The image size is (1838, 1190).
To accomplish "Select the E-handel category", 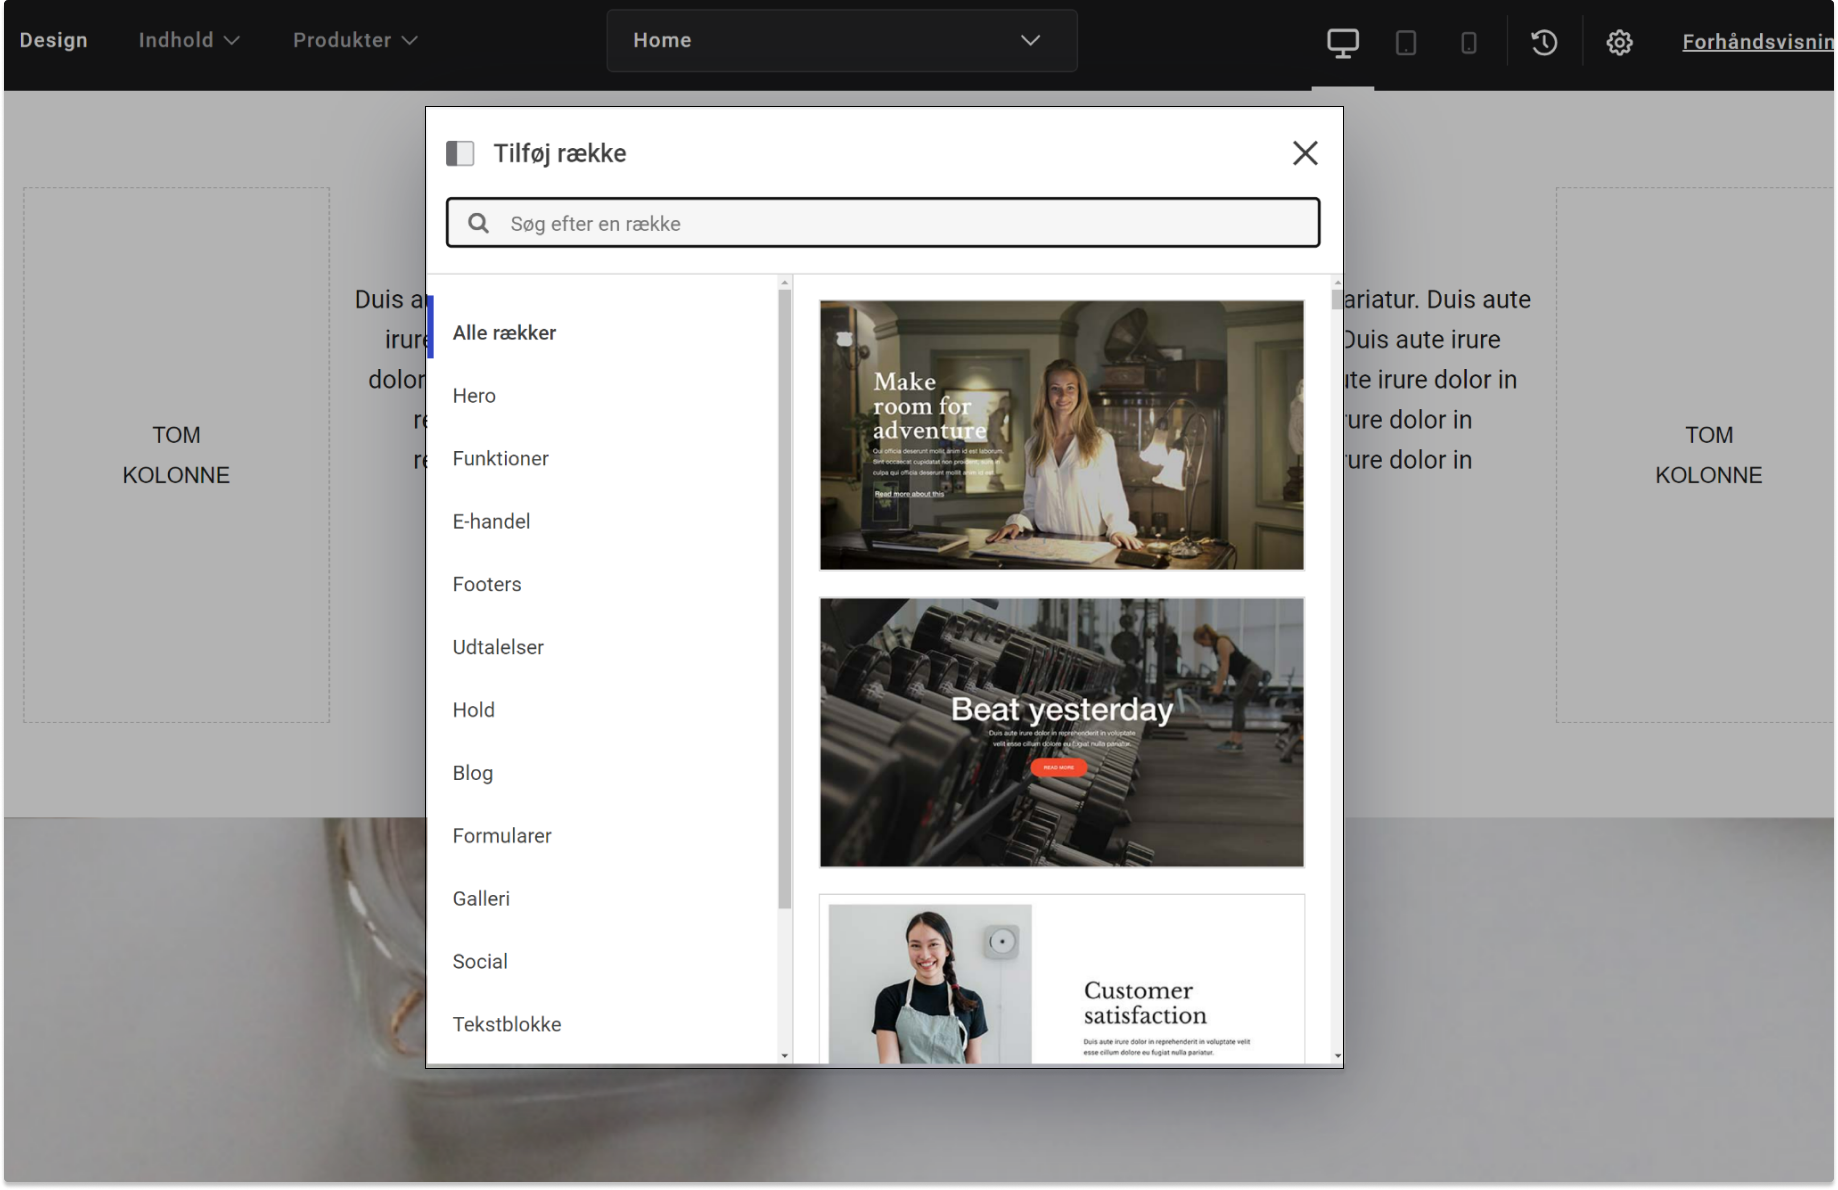I will (x=491, y=522).
